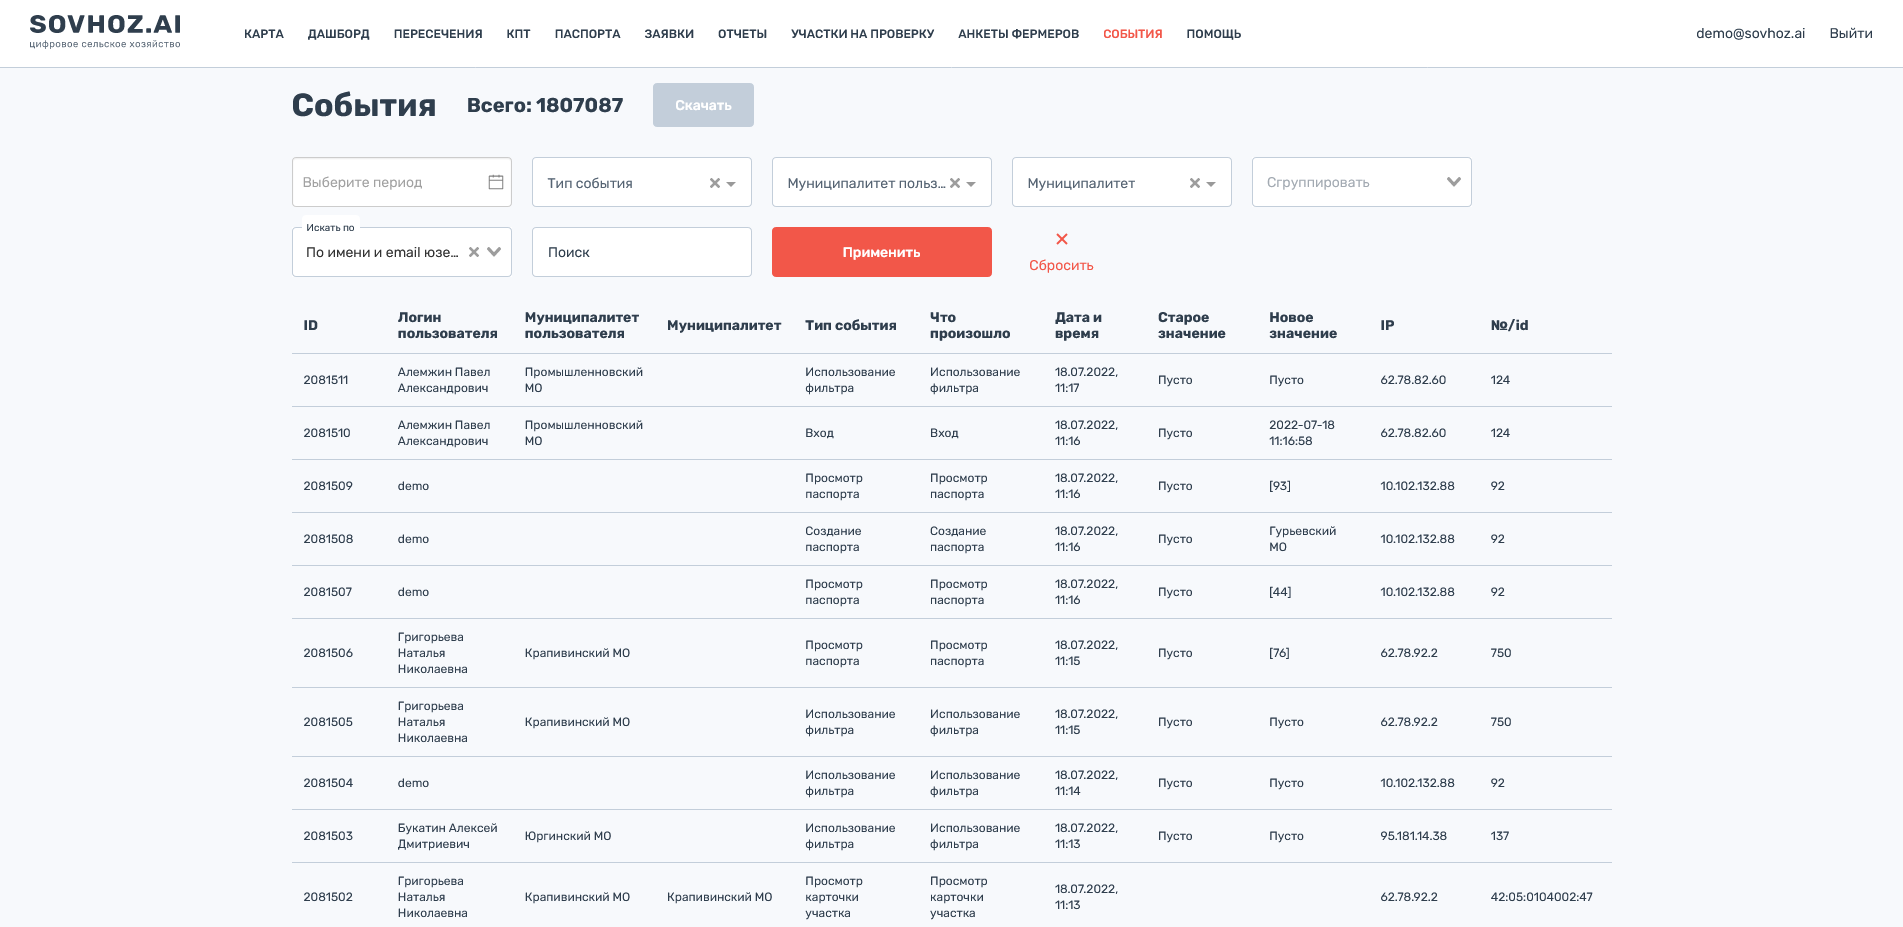Click the Выберите период date field
1903x927 pixels.
pyautogui.click(x=390, y=182)
